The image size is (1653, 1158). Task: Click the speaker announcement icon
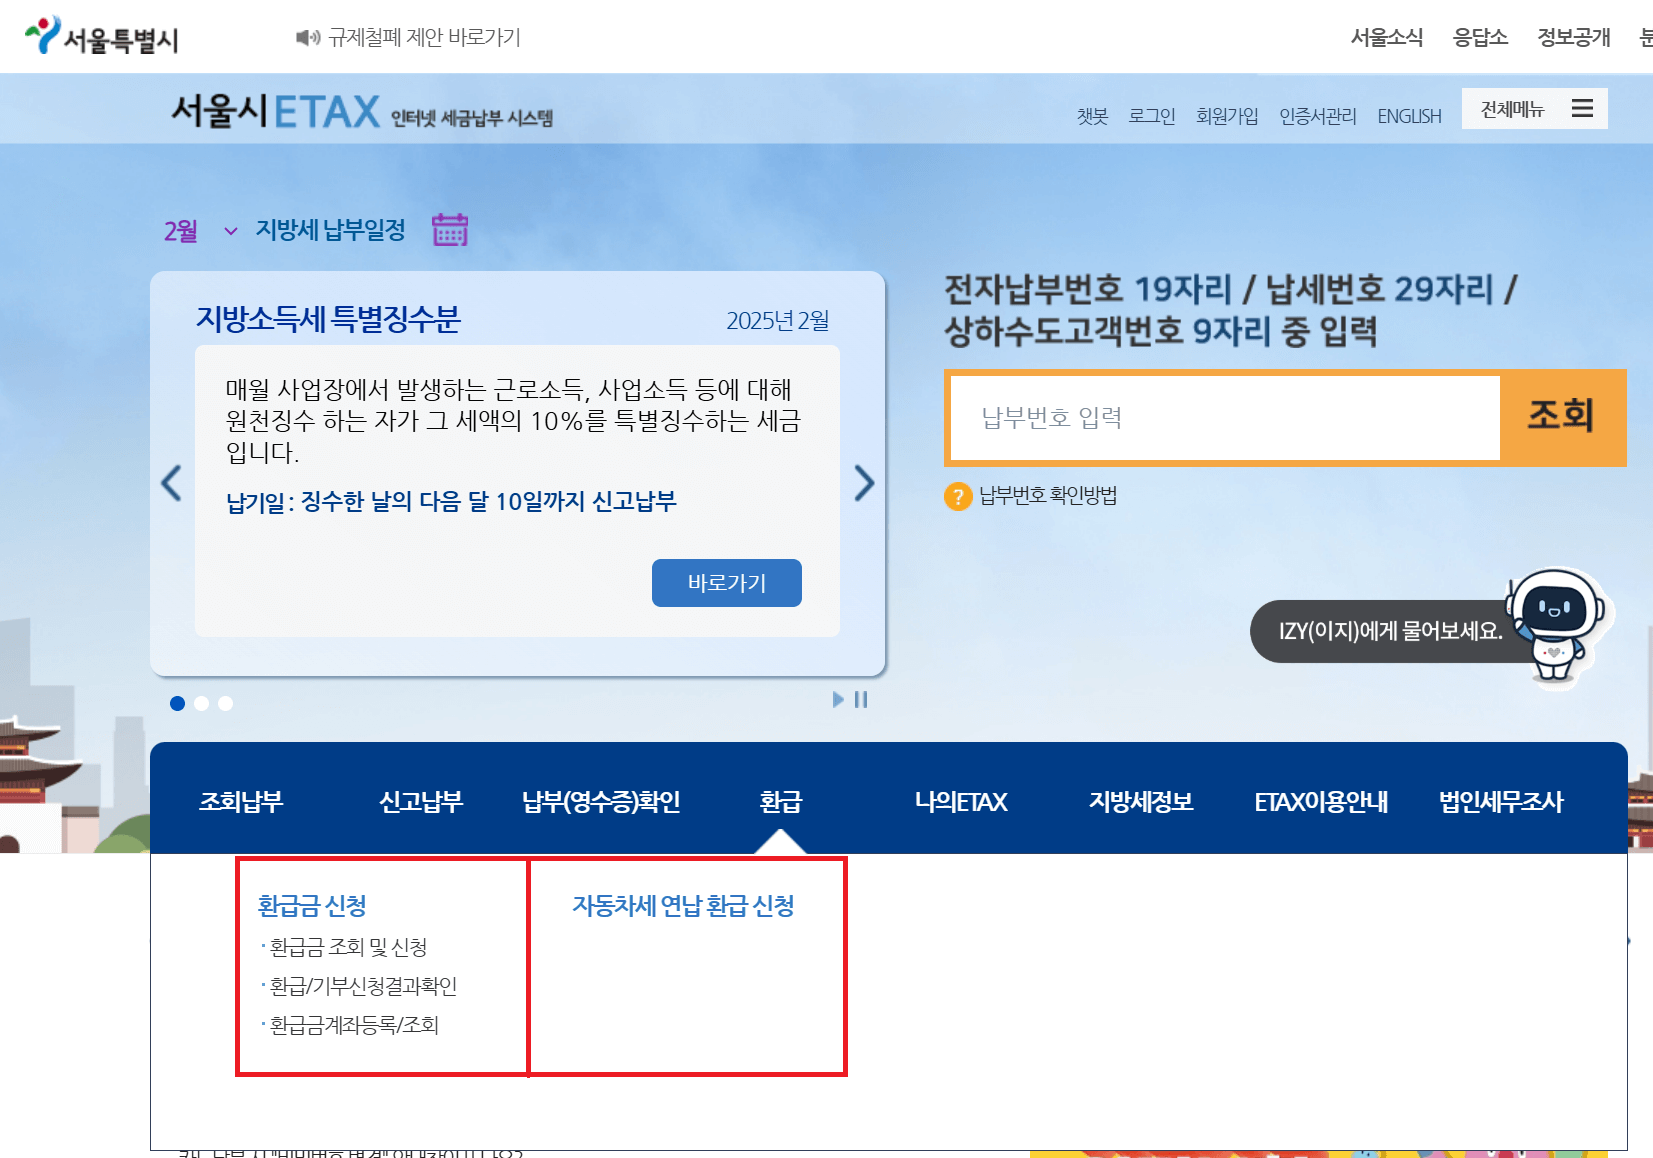coord(307,38)
